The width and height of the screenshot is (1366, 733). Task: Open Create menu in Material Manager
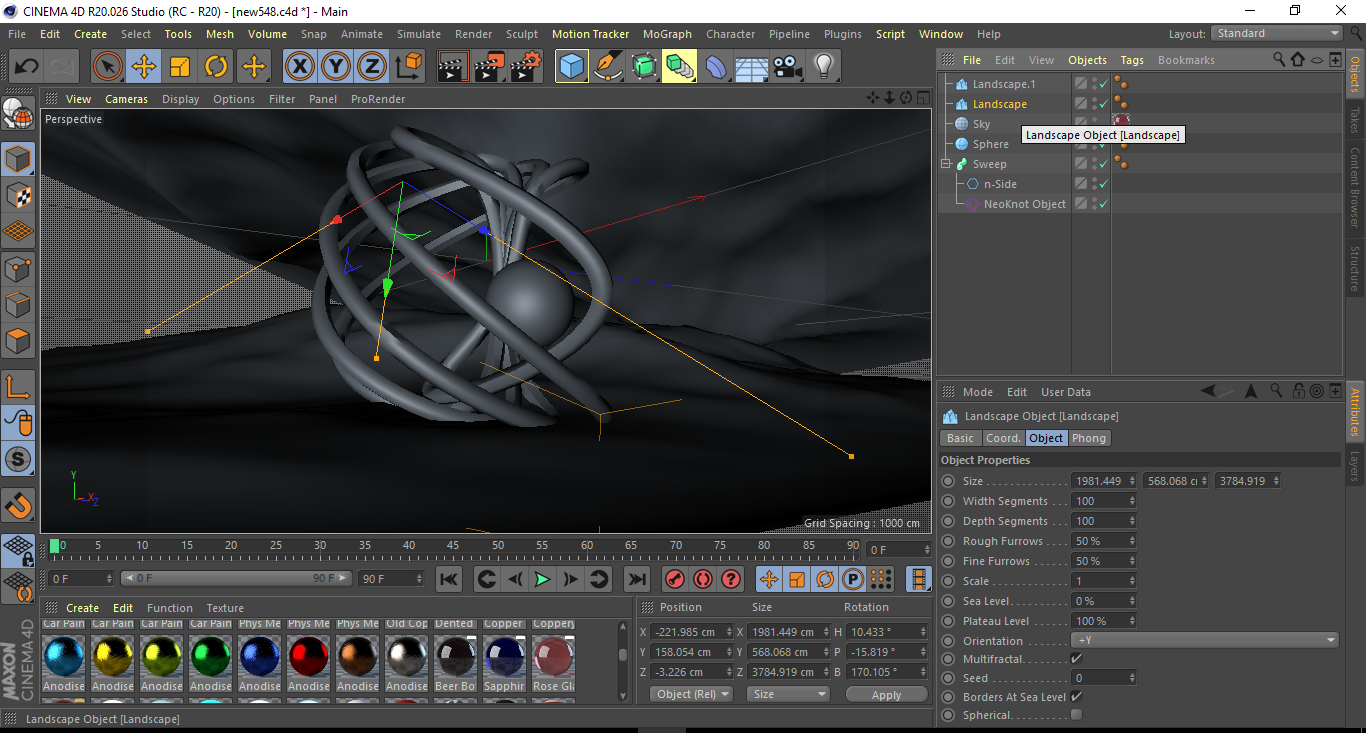click(82, 608)
